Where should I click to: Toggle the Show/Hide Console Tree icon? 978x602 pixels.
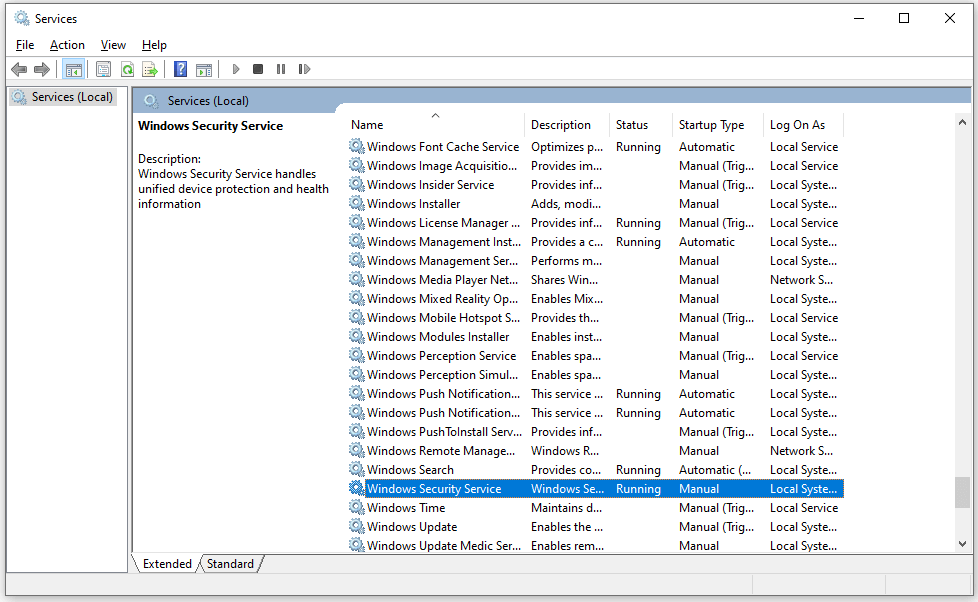[x=74, y=69]
